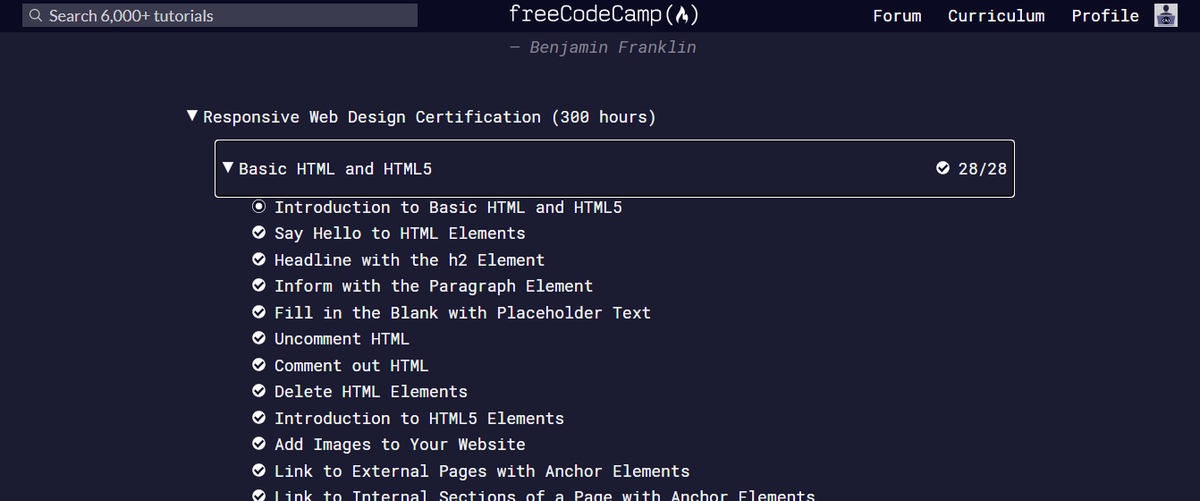The image size is (1200, 501).
Task: Open Fill in the Blank with Placeholder Text
Action: coord(462,312)
